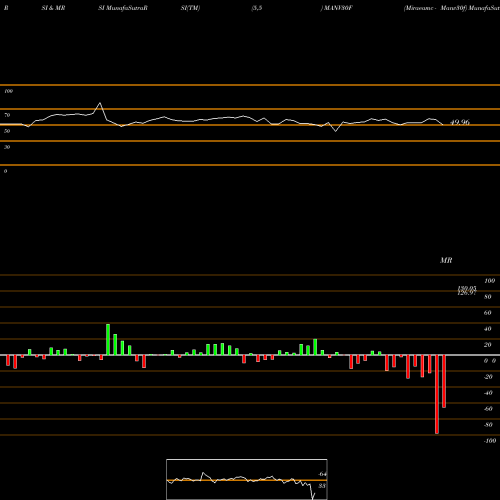
Task: Click the current RSI value 49.96
Action: tap(460, 122)
